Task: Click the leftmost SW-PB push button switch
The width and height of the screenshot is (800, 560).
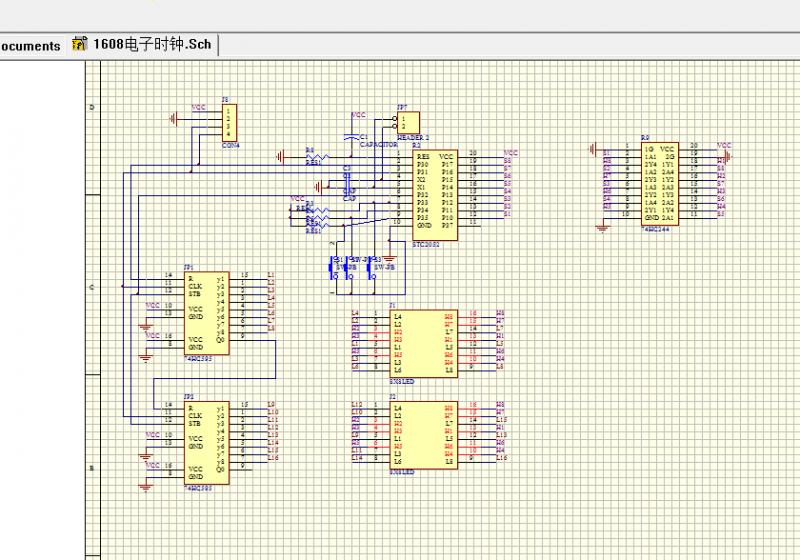Action: pos(335,267)
